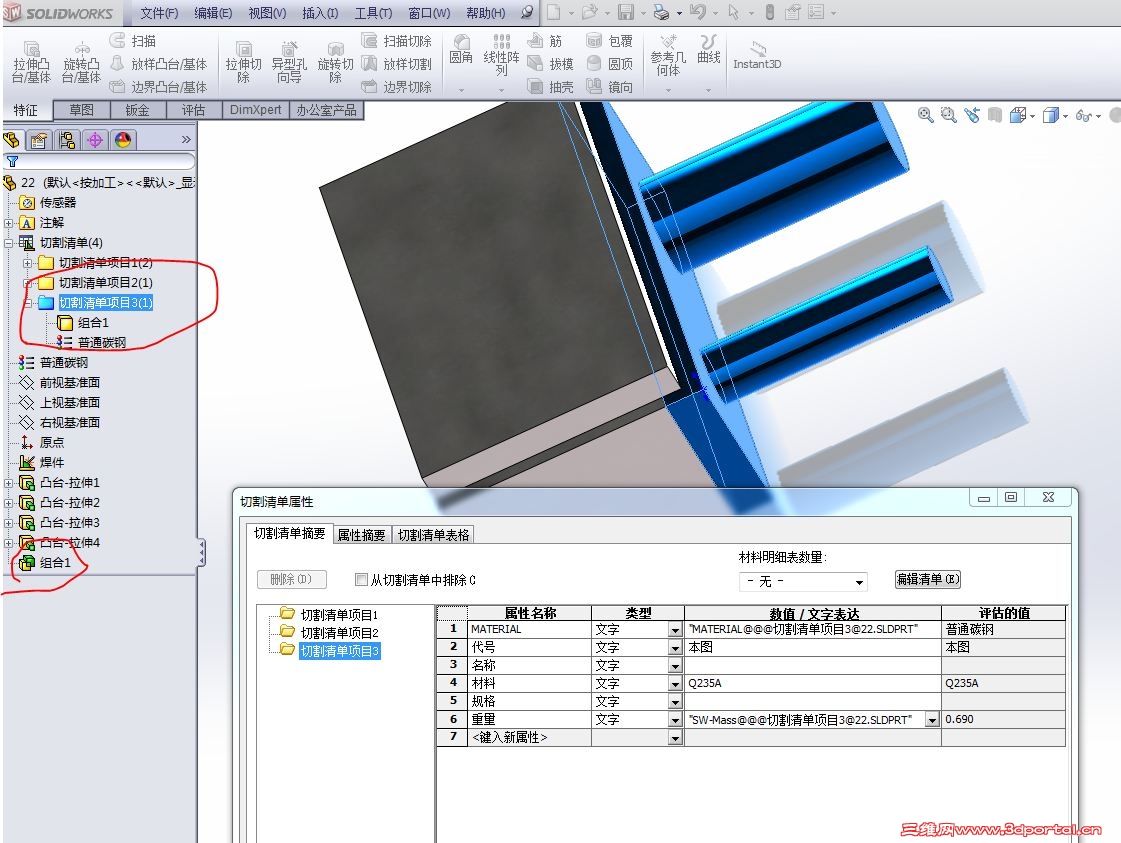Viewport: 1121px width, 843px height.
Task: Select the Fillet tool (圆角)
Action: pyautogui.click(x=461, y=50)
